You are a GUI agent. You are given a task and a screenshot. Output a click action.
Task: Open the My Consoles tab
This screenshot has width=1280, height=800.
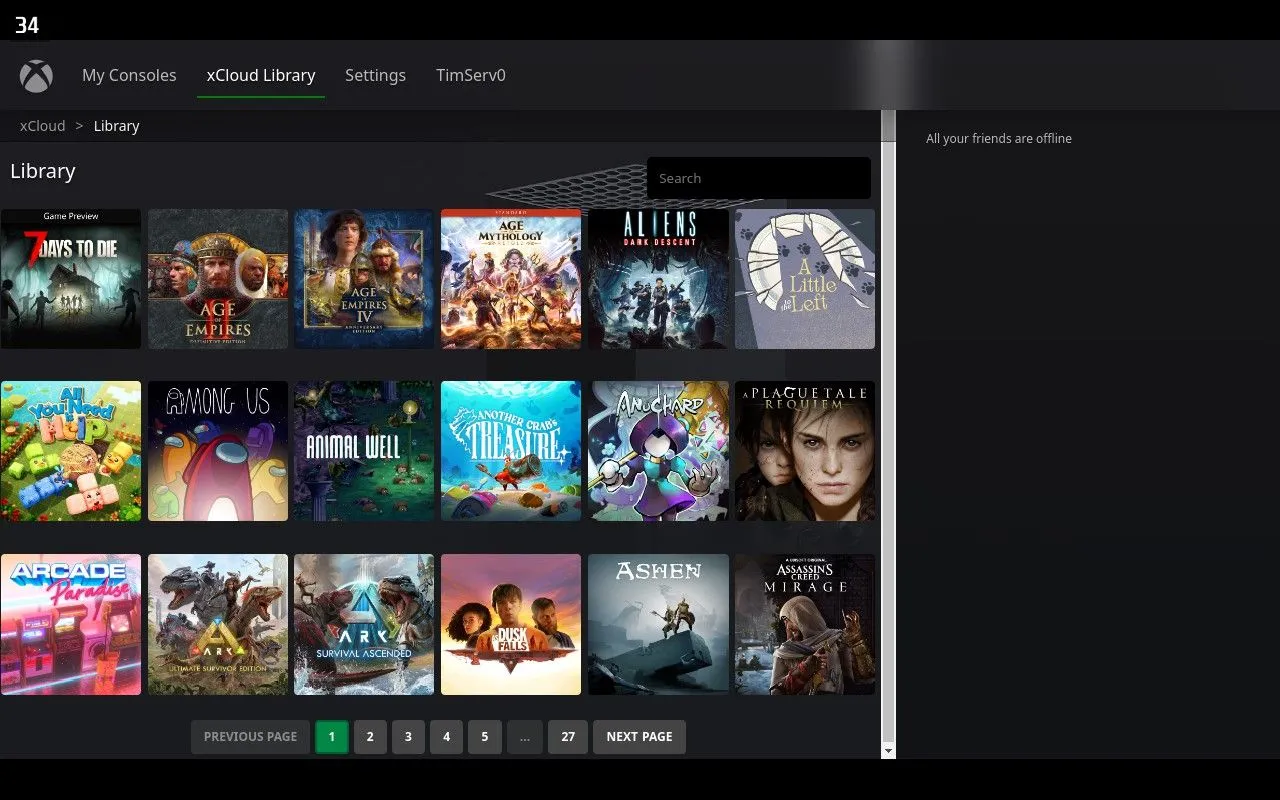click(x=129, y=75)
